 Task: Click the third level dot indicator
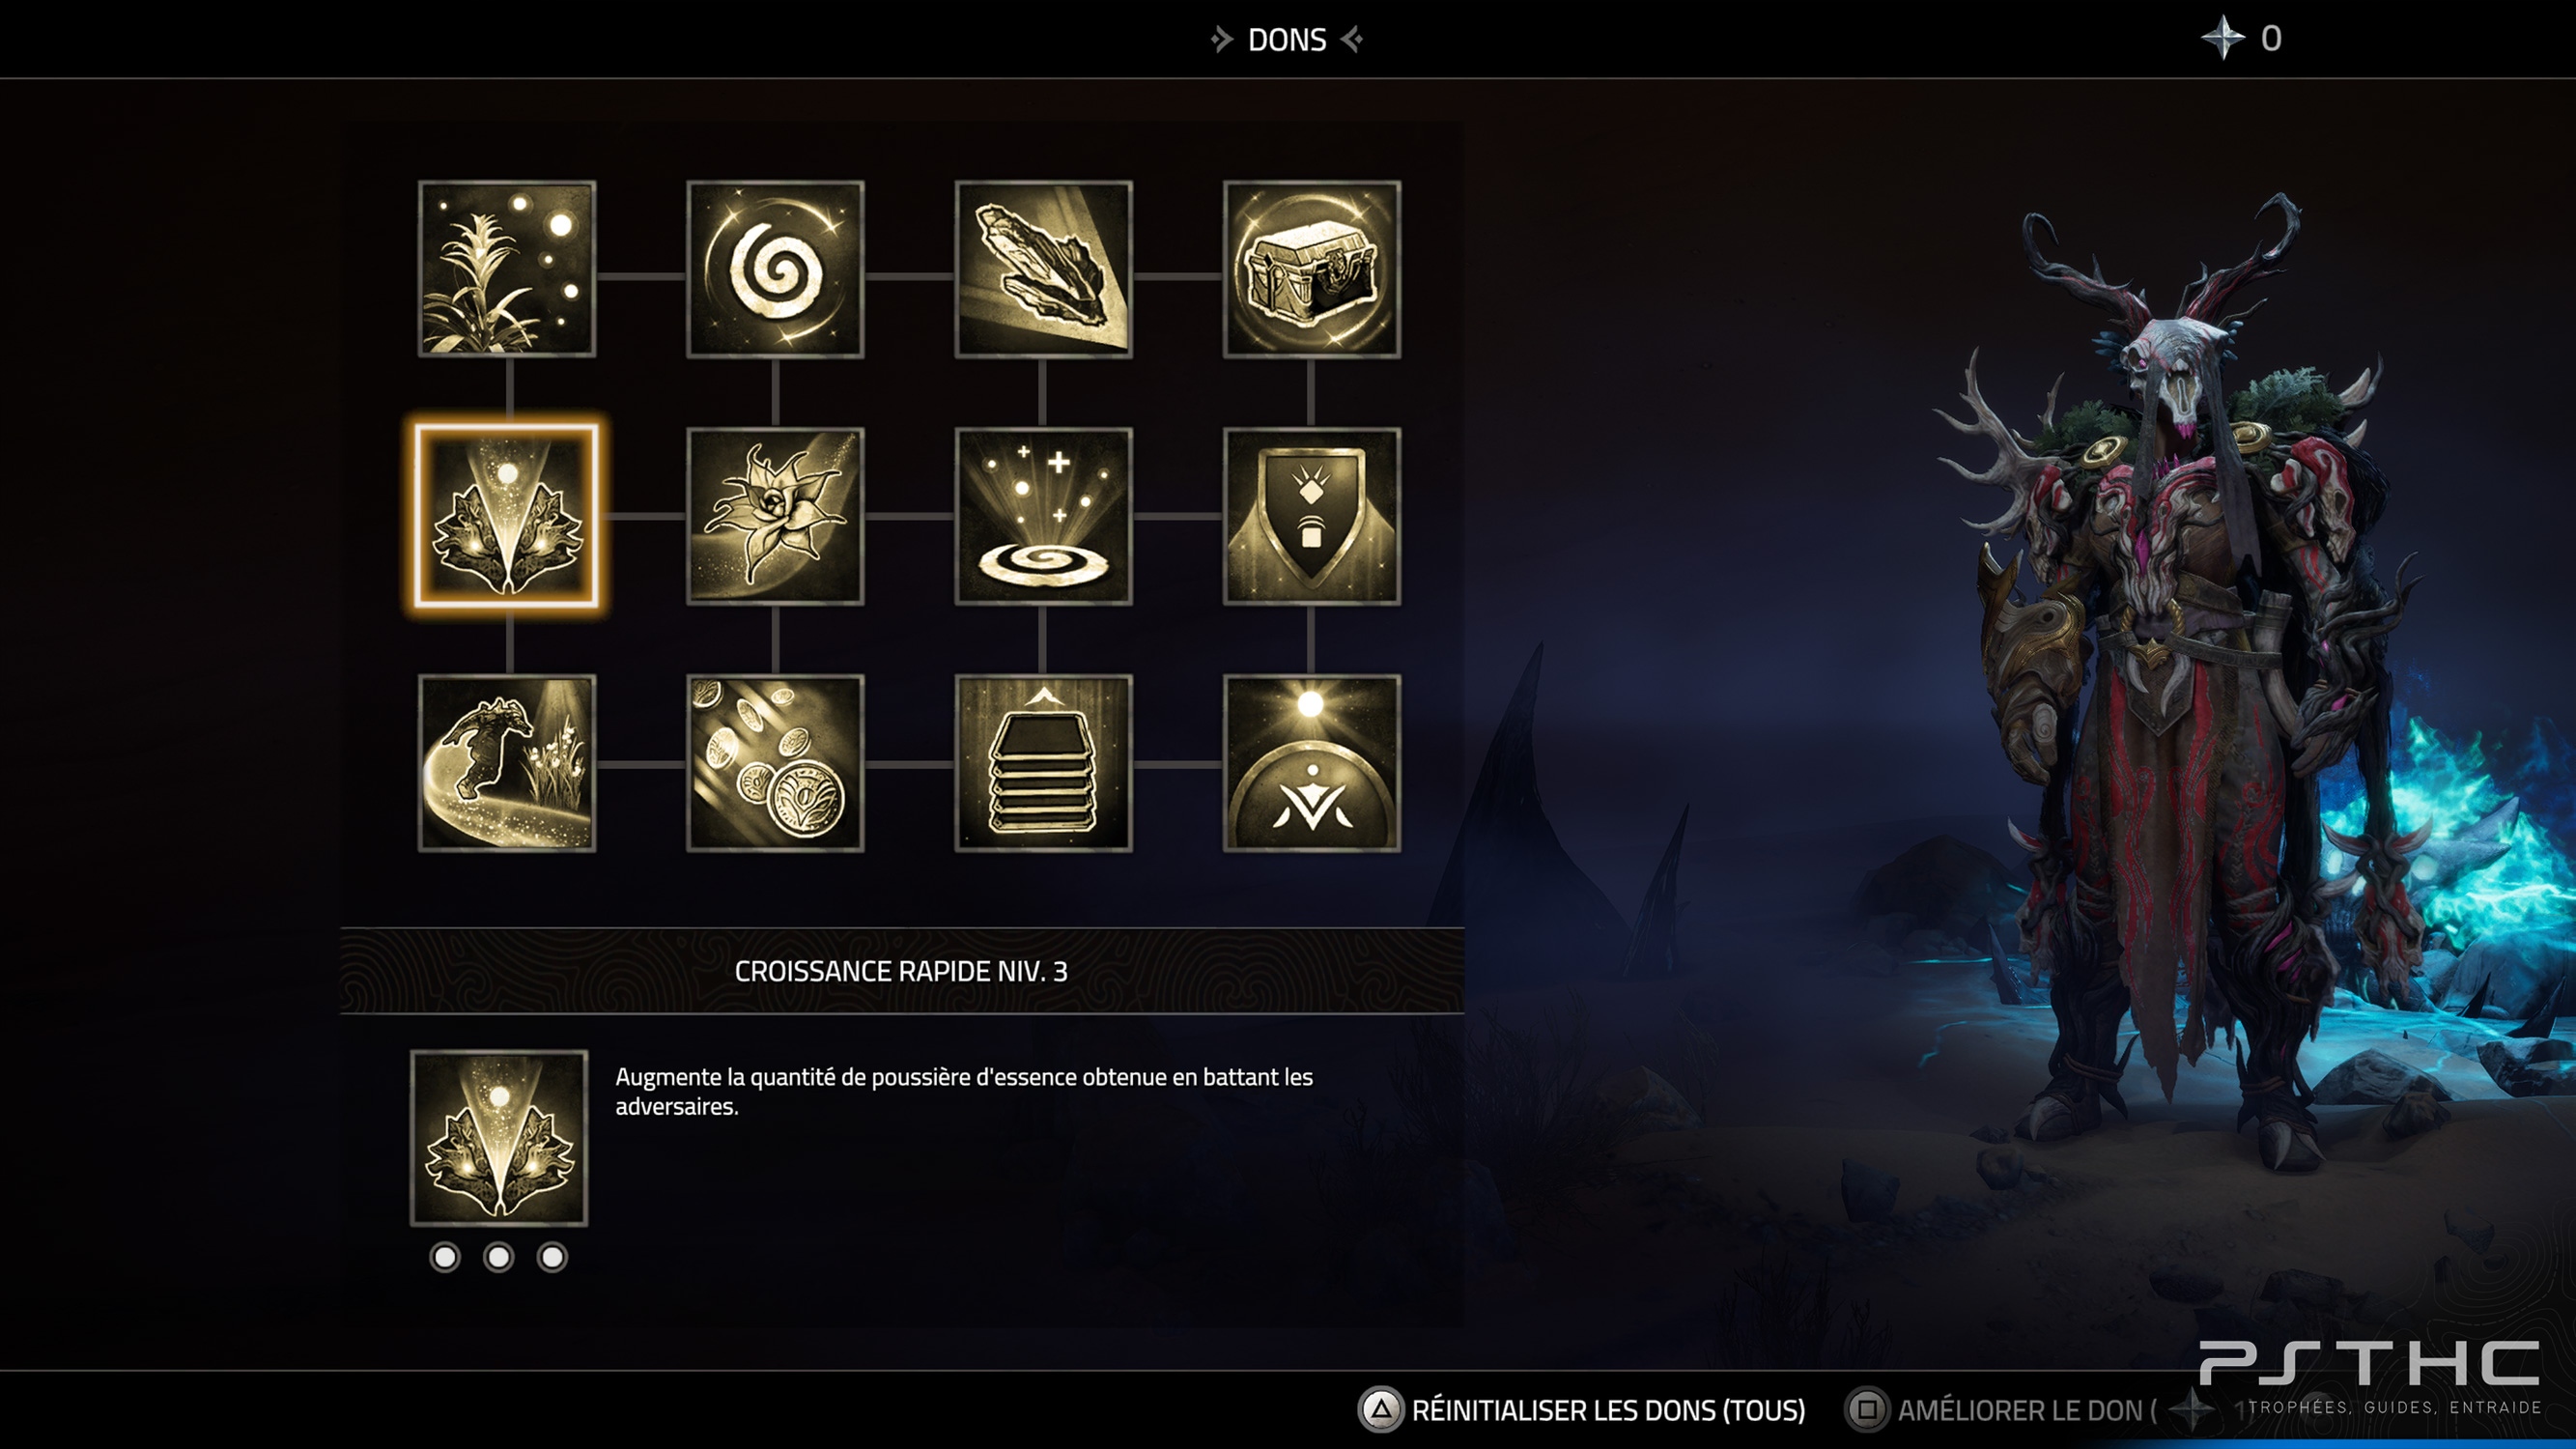(552, 1257)
